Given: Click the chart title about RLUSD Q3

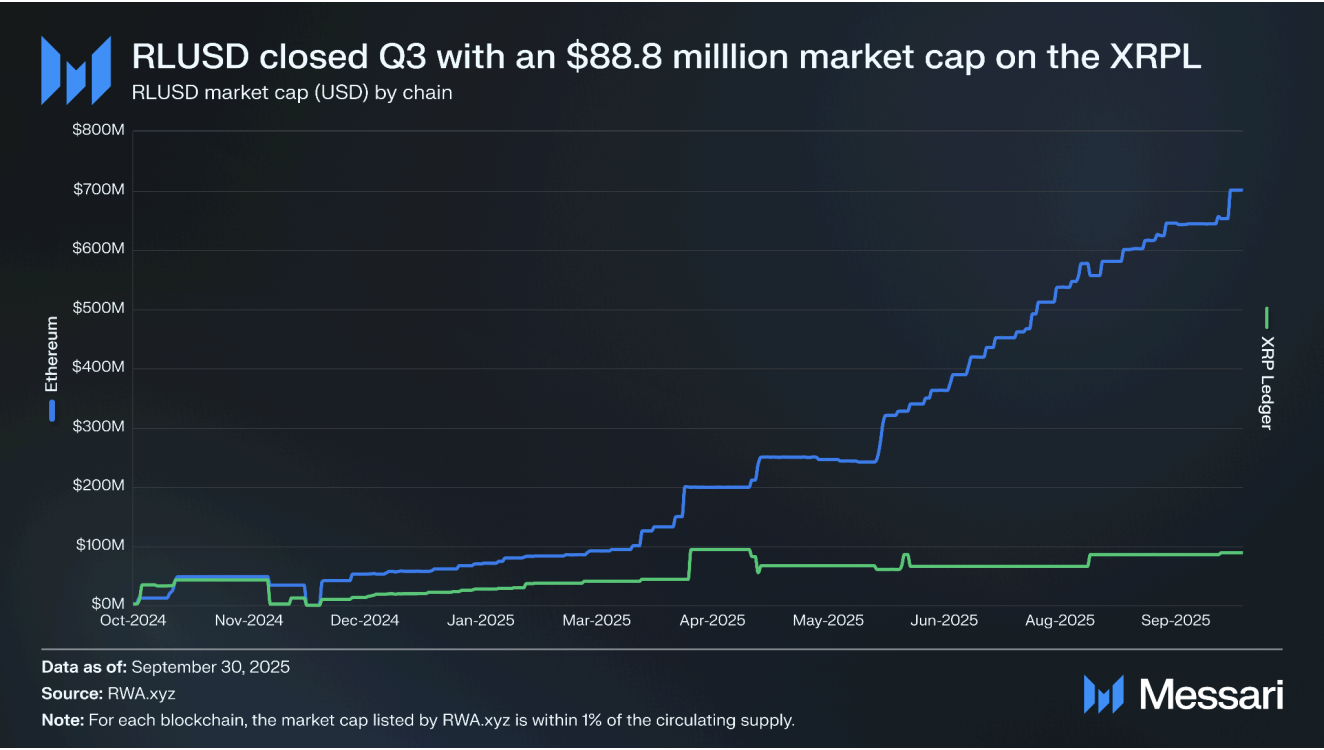Looking at the screenshot, I should tap(667, 57).
